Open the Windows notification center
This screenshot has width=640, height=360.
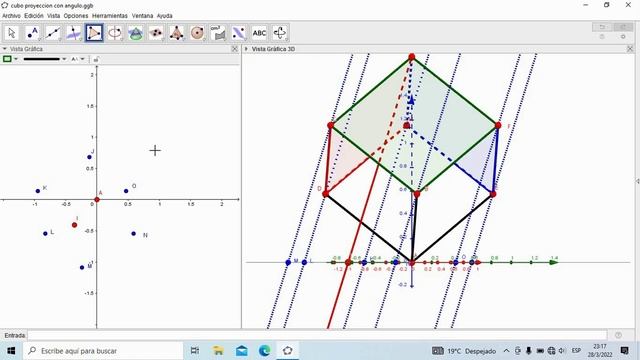click(x=624, y=351)
